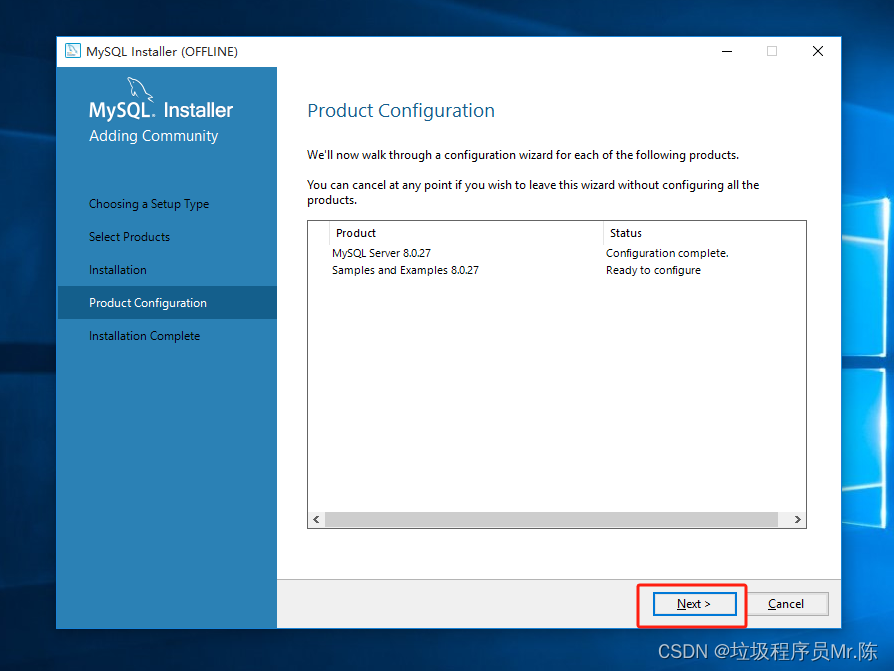This screenshot has width=894, height=671.
Task: Click the Configuration complete status text
Action: [x=667, y=253]
